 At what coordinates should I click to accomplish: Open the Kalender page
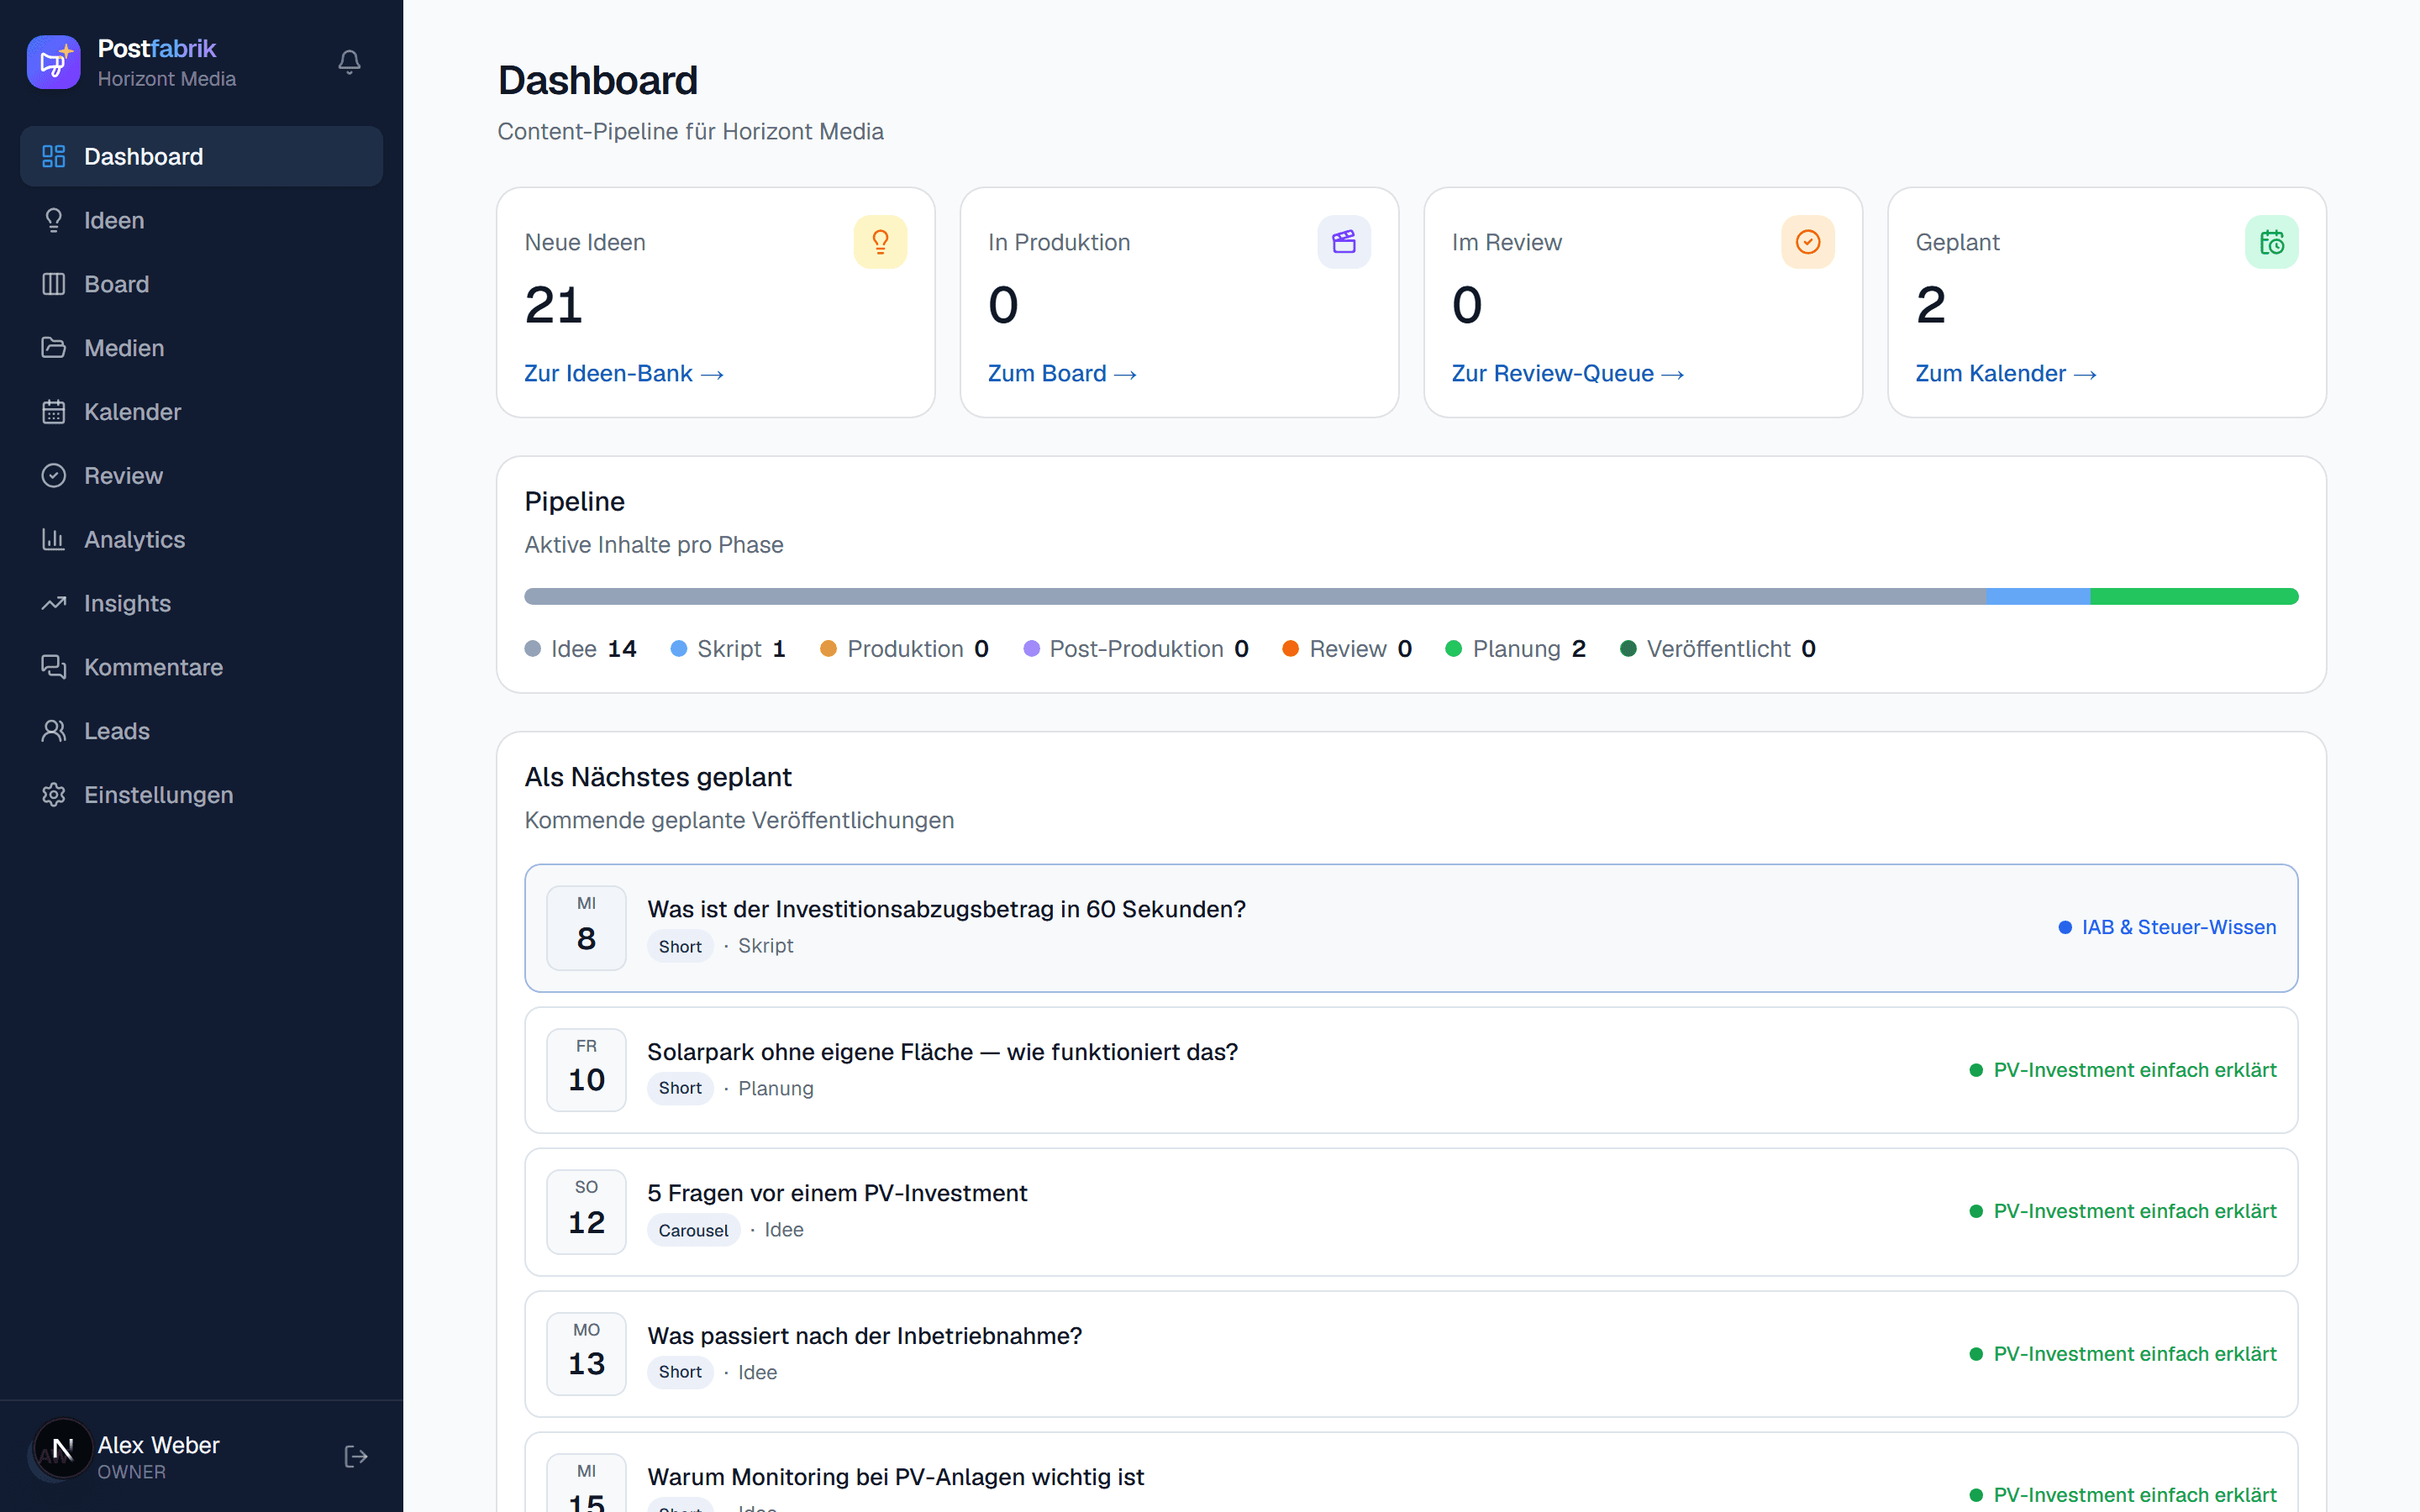pyautogui.click(x=201, y=412)
